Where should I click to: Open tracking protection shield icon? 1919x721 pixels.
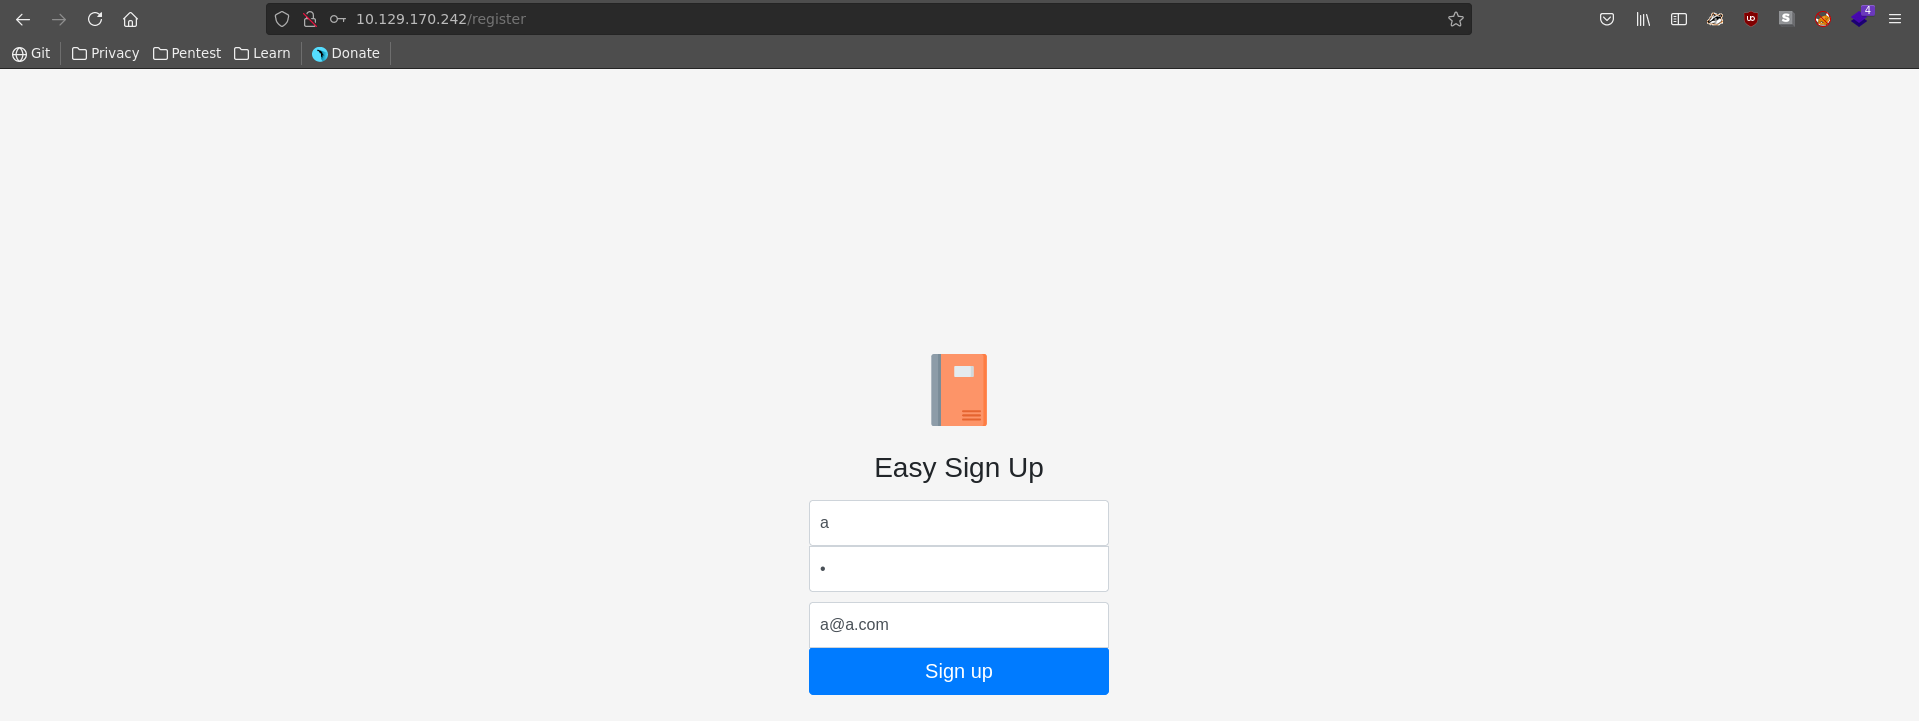click(x=282, y=19)
